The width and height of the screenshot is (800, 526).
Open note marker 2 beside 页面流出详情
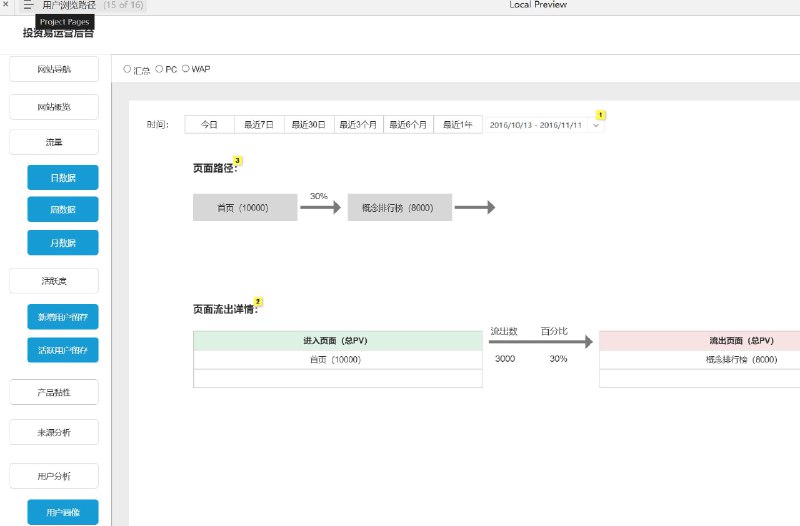point(258,302)
